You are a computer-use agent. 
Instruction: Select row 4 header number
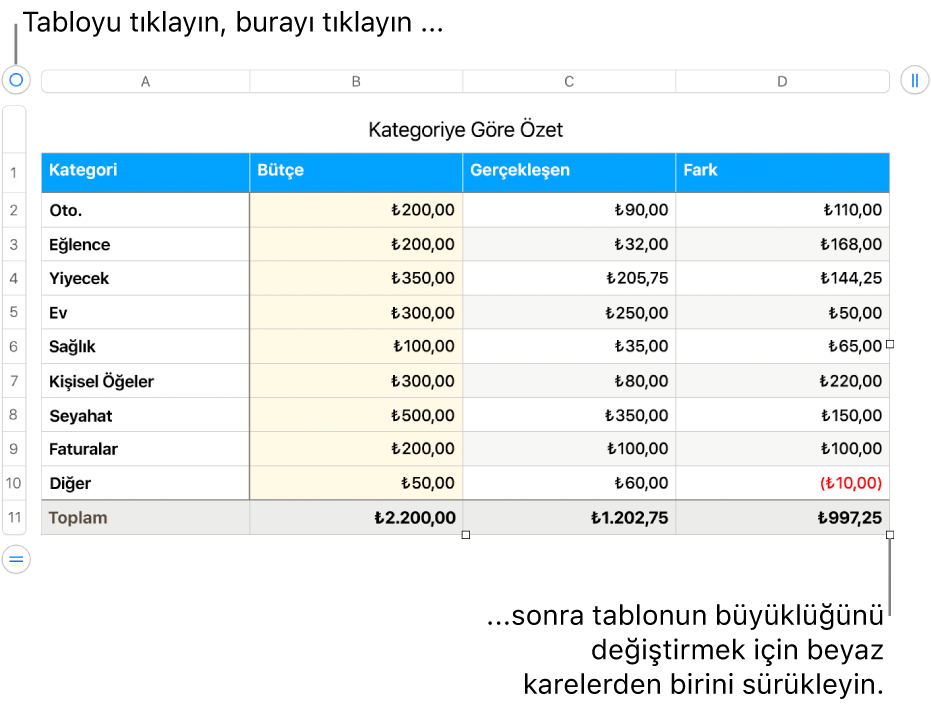(14, 278)
